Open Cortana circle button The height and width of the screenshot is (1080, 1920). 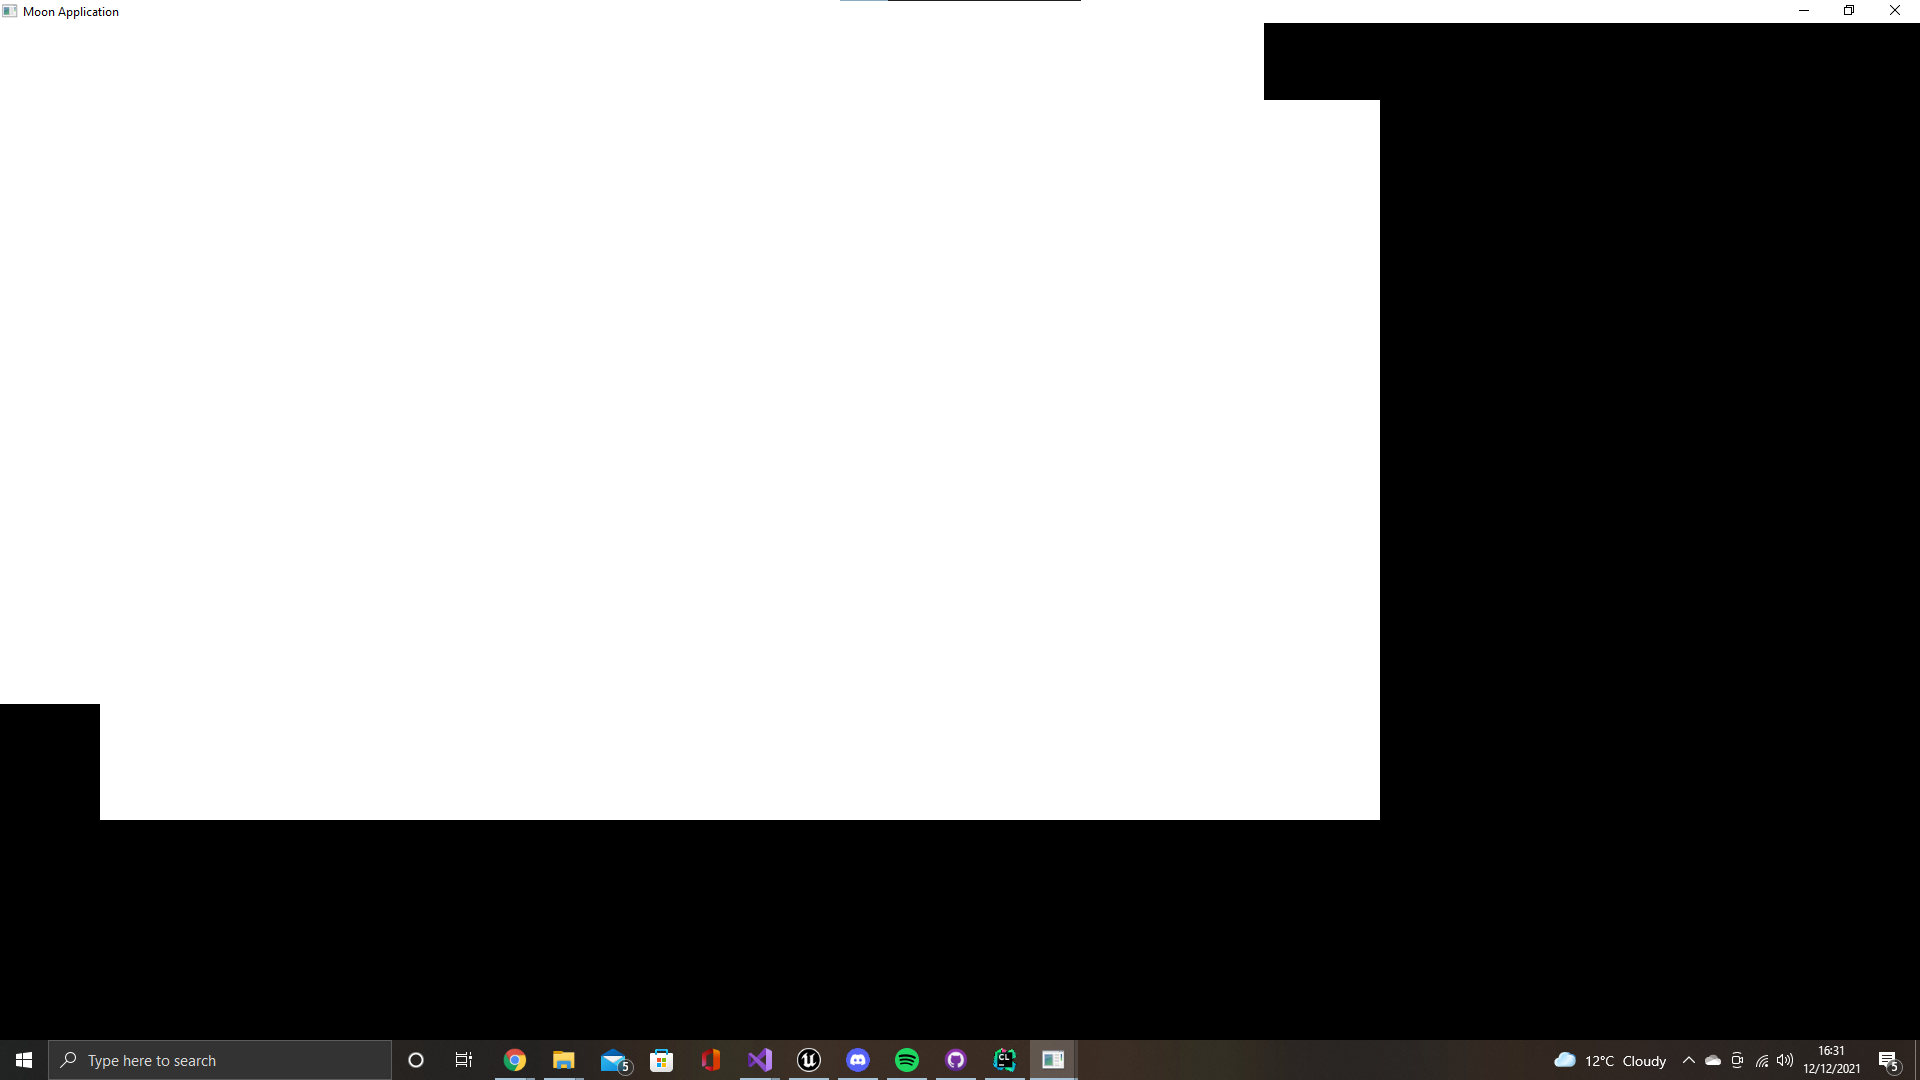[x=416, y=1060]
